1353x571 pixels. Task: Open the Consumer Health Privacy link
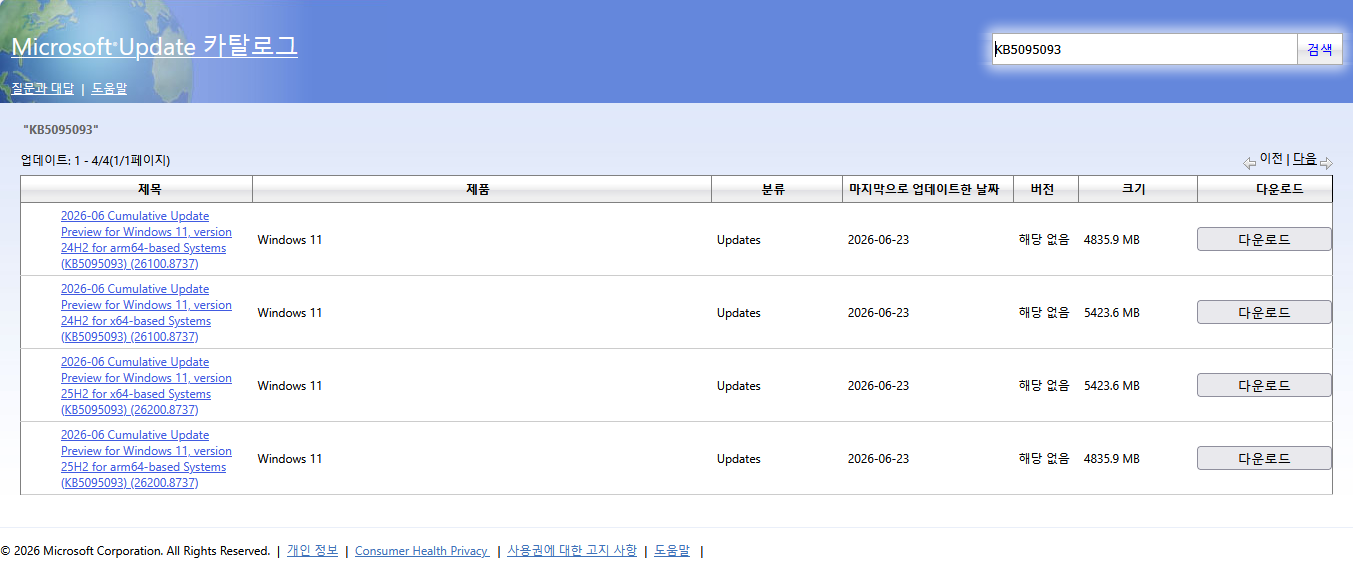(x=422, y=551)
